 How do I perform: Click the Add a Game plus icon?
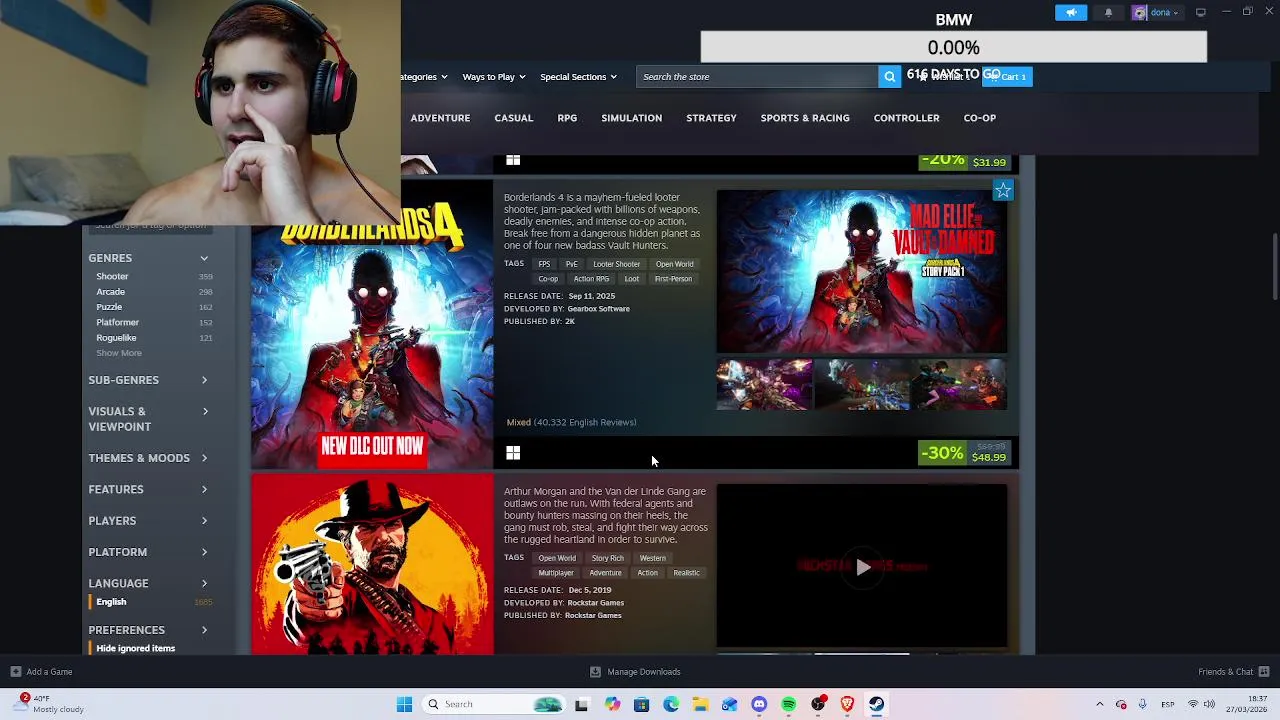tap(15, 672)
